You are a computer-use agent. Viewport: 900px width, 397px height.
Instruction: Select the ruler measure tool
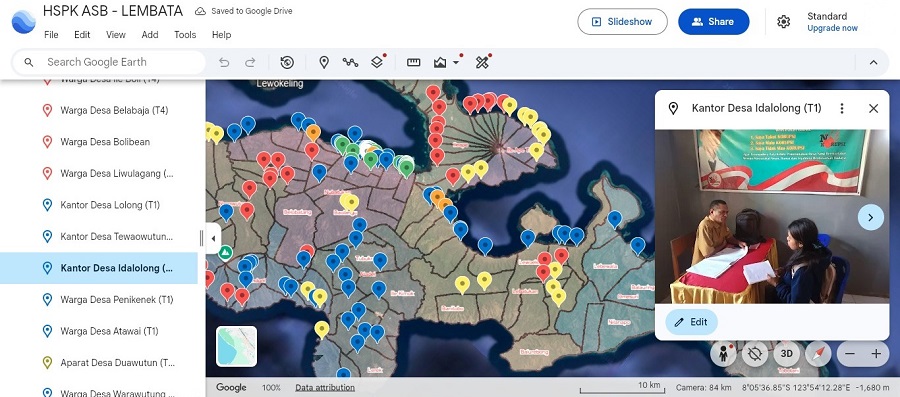pos(414,63)
